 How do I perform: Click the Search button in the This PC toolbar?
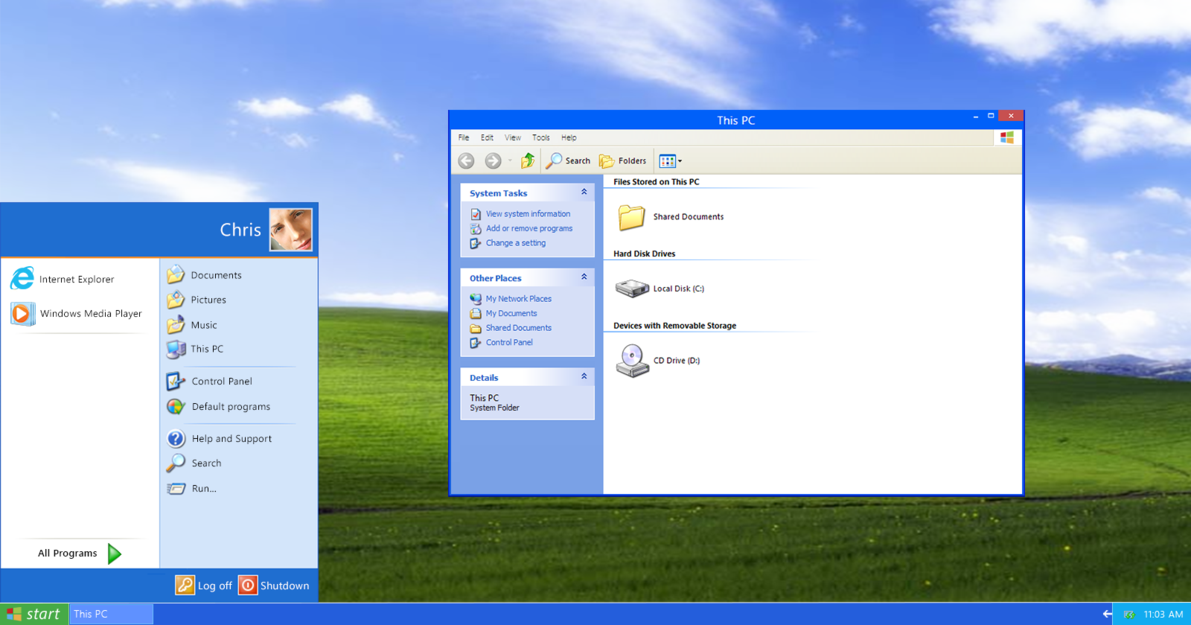click(x=568, y=160)
